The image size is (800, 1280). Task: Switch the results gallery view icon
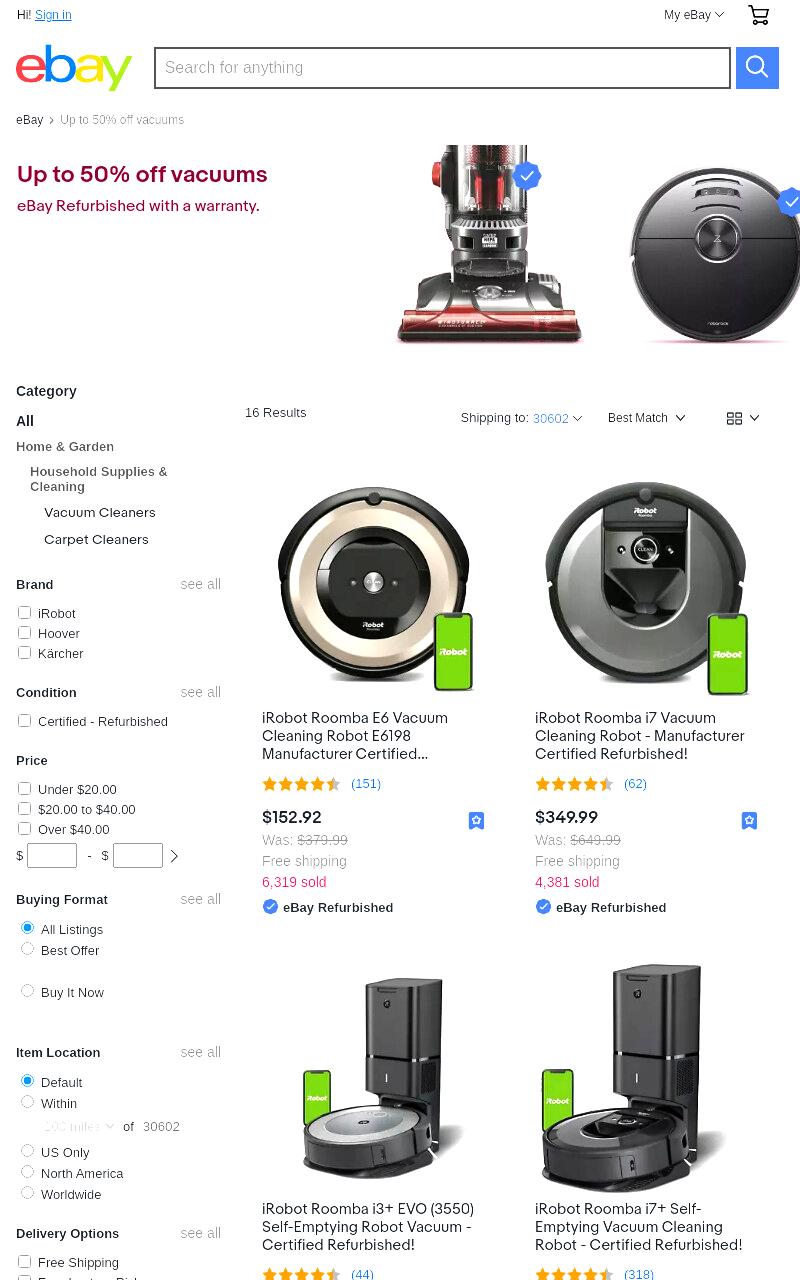pyautogui.click(x=743, y=418)
